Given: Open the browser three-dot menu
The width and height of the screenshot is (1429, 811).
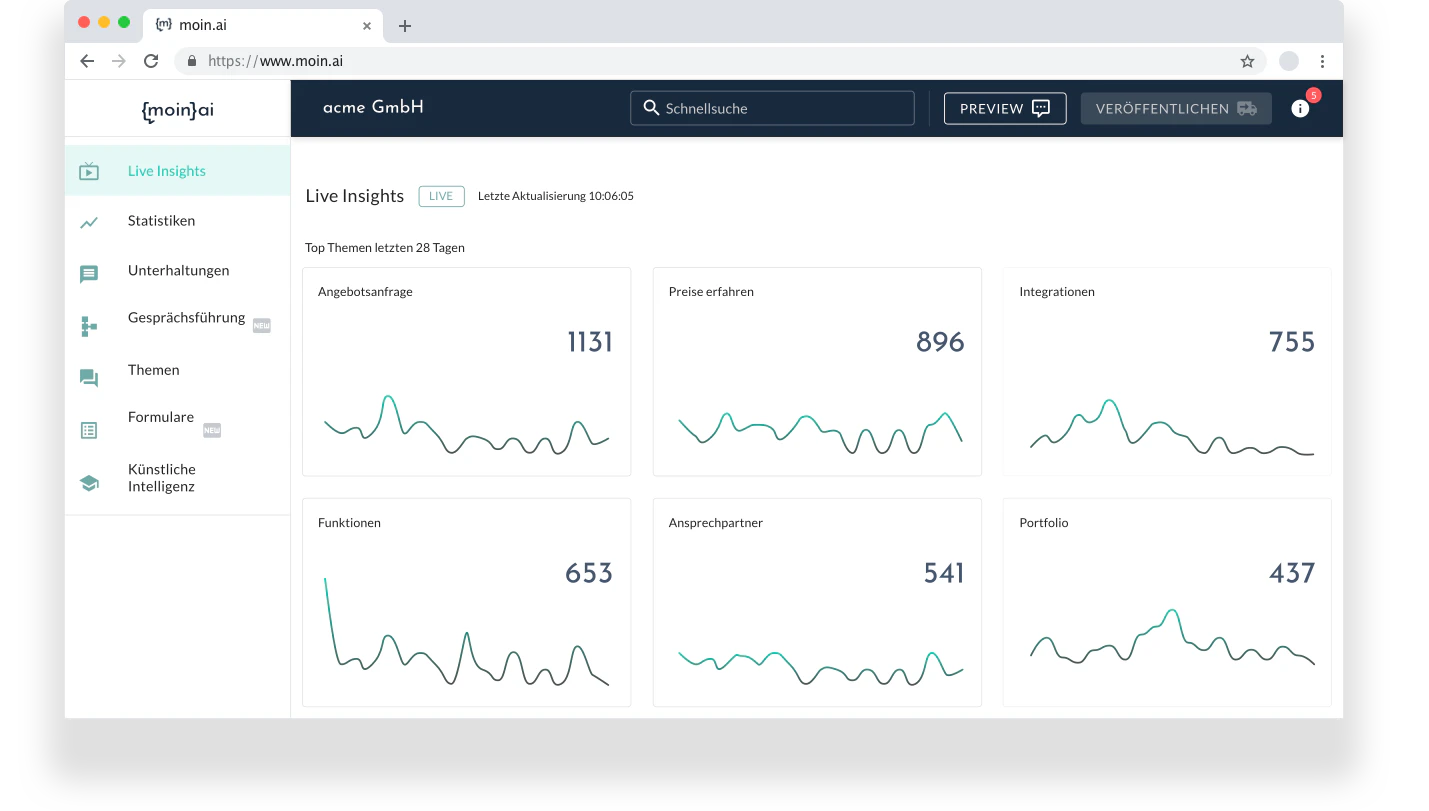Looking at the screenshot, I should click(x=1323, y=61).
